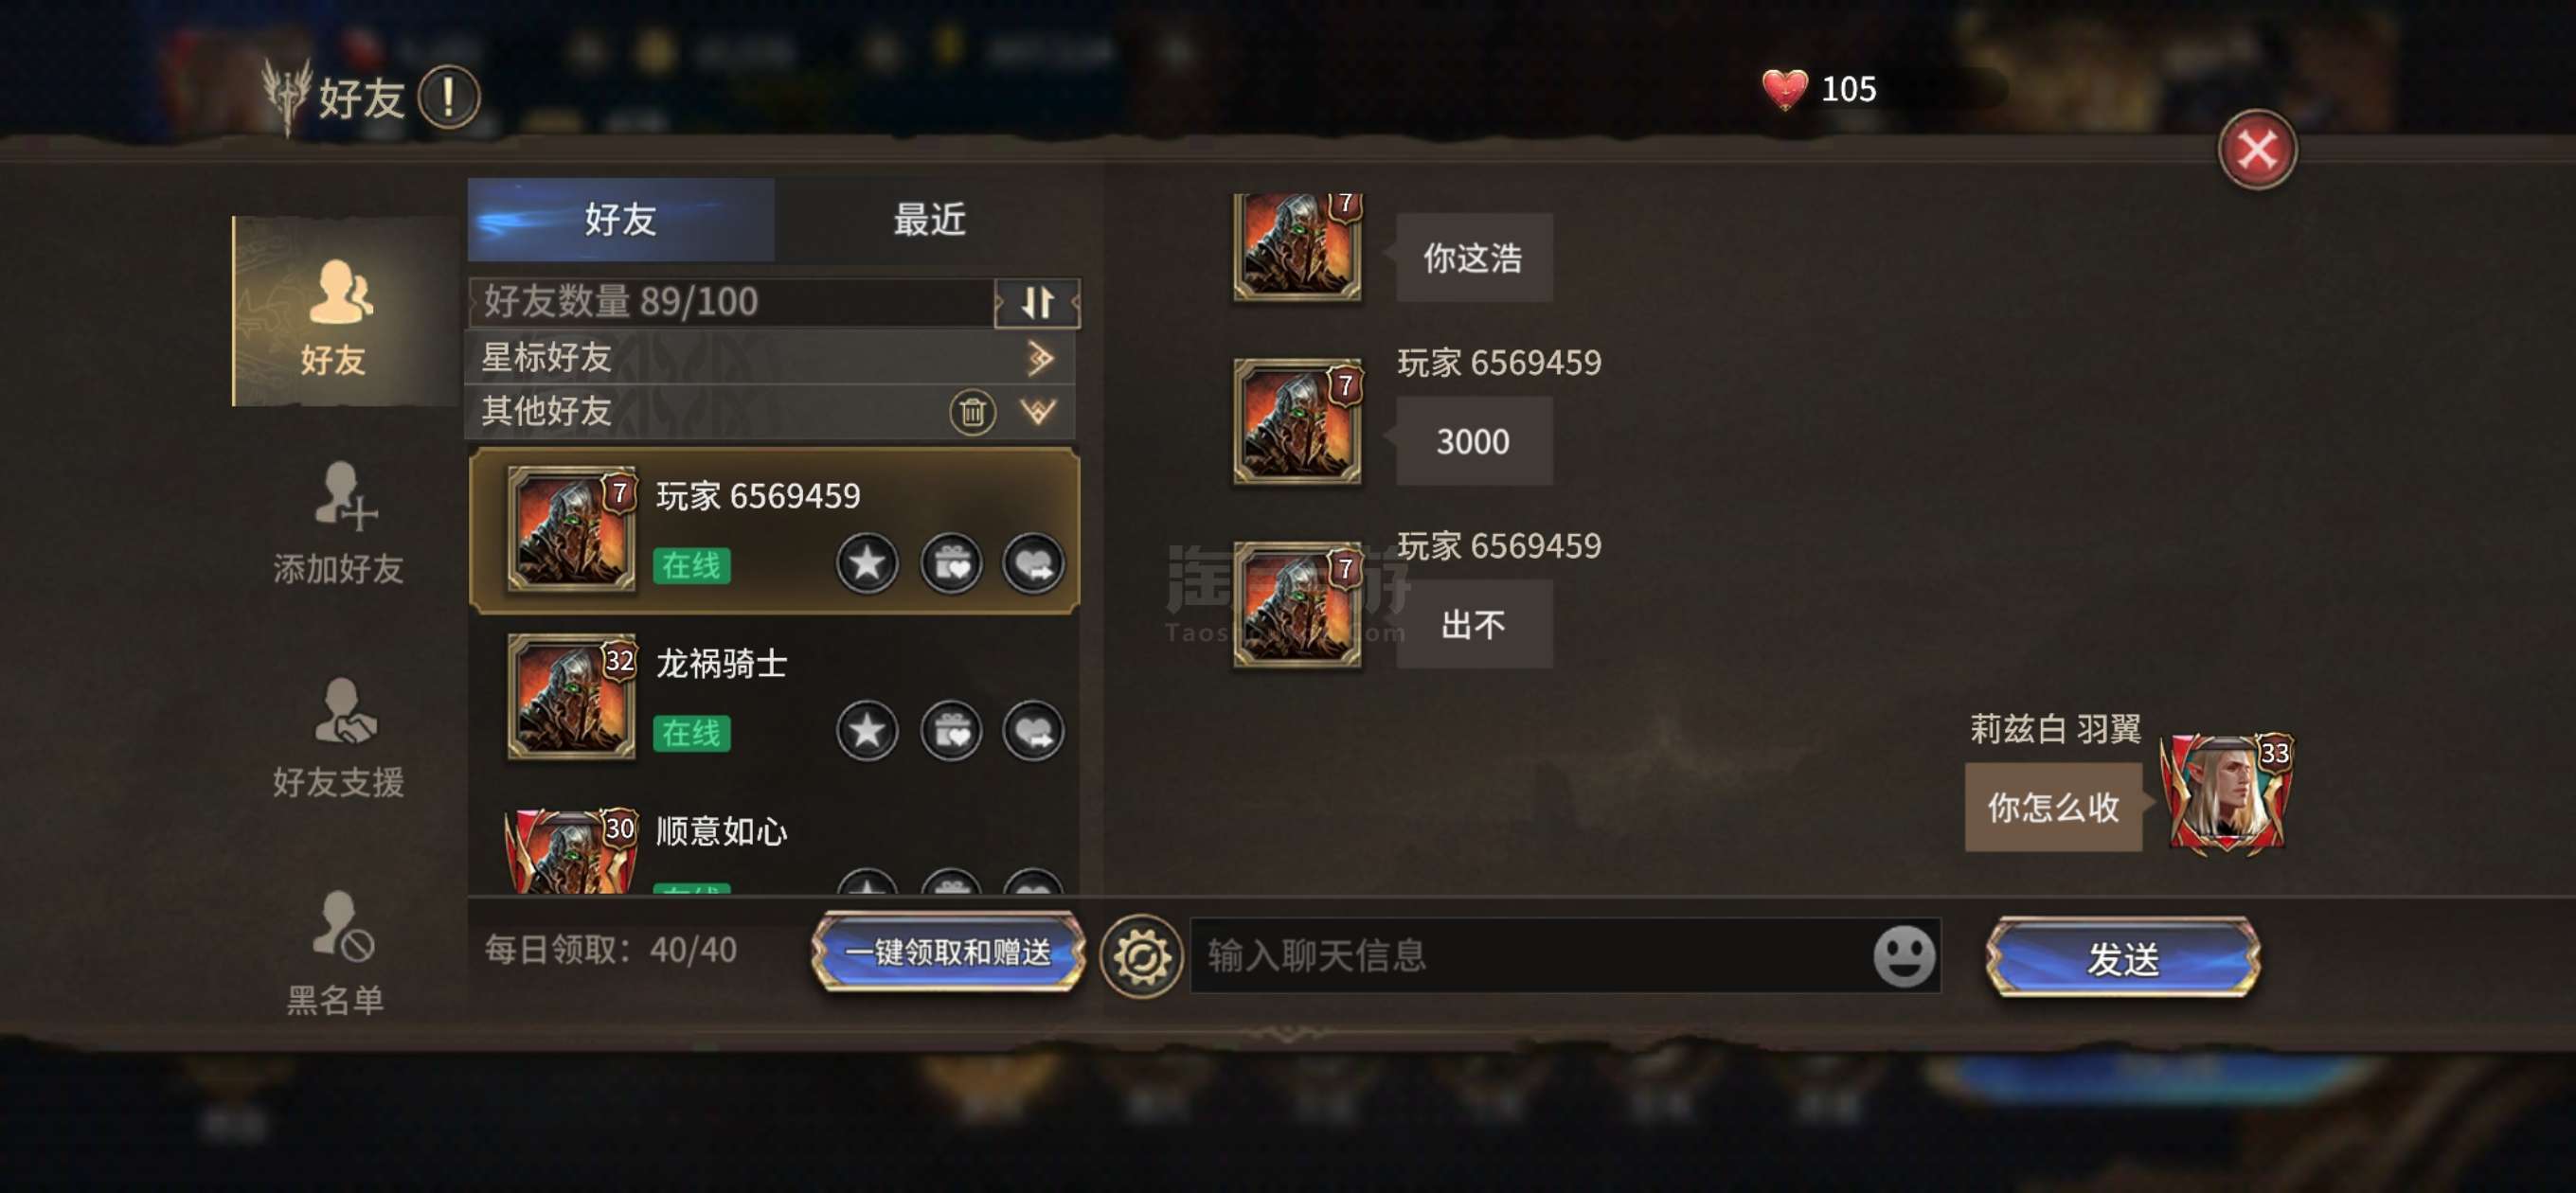
Task: Click the 一键领取和赠送 button
Action: (947, 951)
